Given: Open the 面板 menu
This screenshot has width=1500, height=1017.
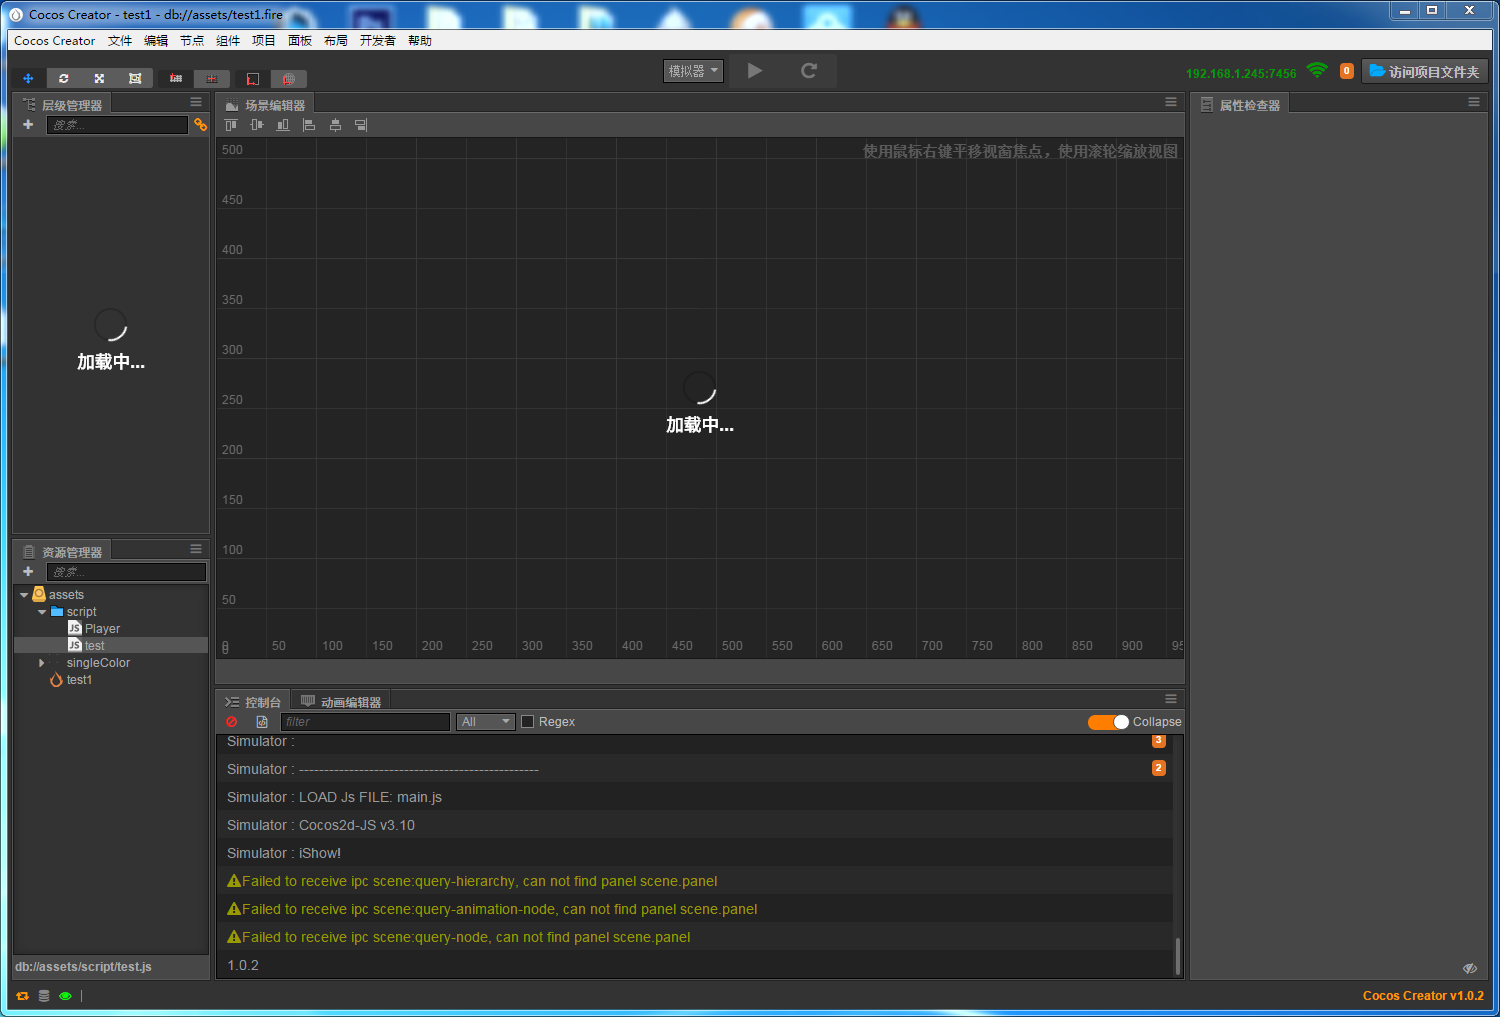Looking at the screenshot, I should click(x=300, y=41).
